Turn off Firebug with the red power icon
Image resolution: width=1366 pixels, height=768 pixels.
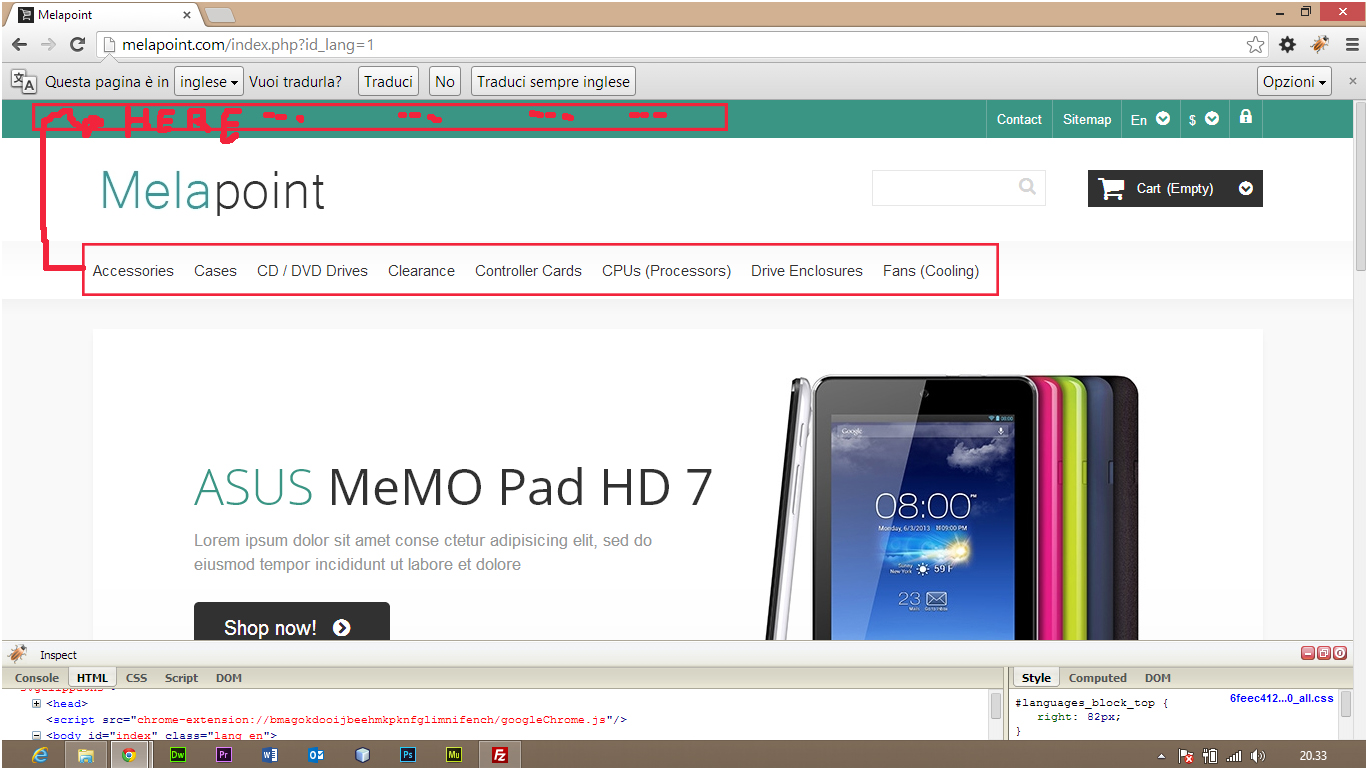pyautogui.click(x=1340, y=653)
